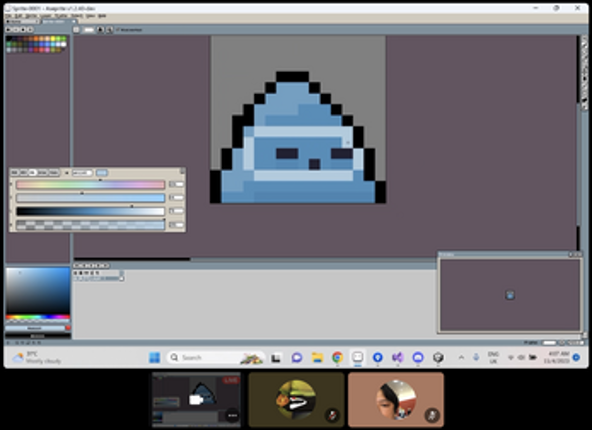Click the three-dot options on the LIVE stream thumbnail

pyautogui.click(x=233, y=415)
